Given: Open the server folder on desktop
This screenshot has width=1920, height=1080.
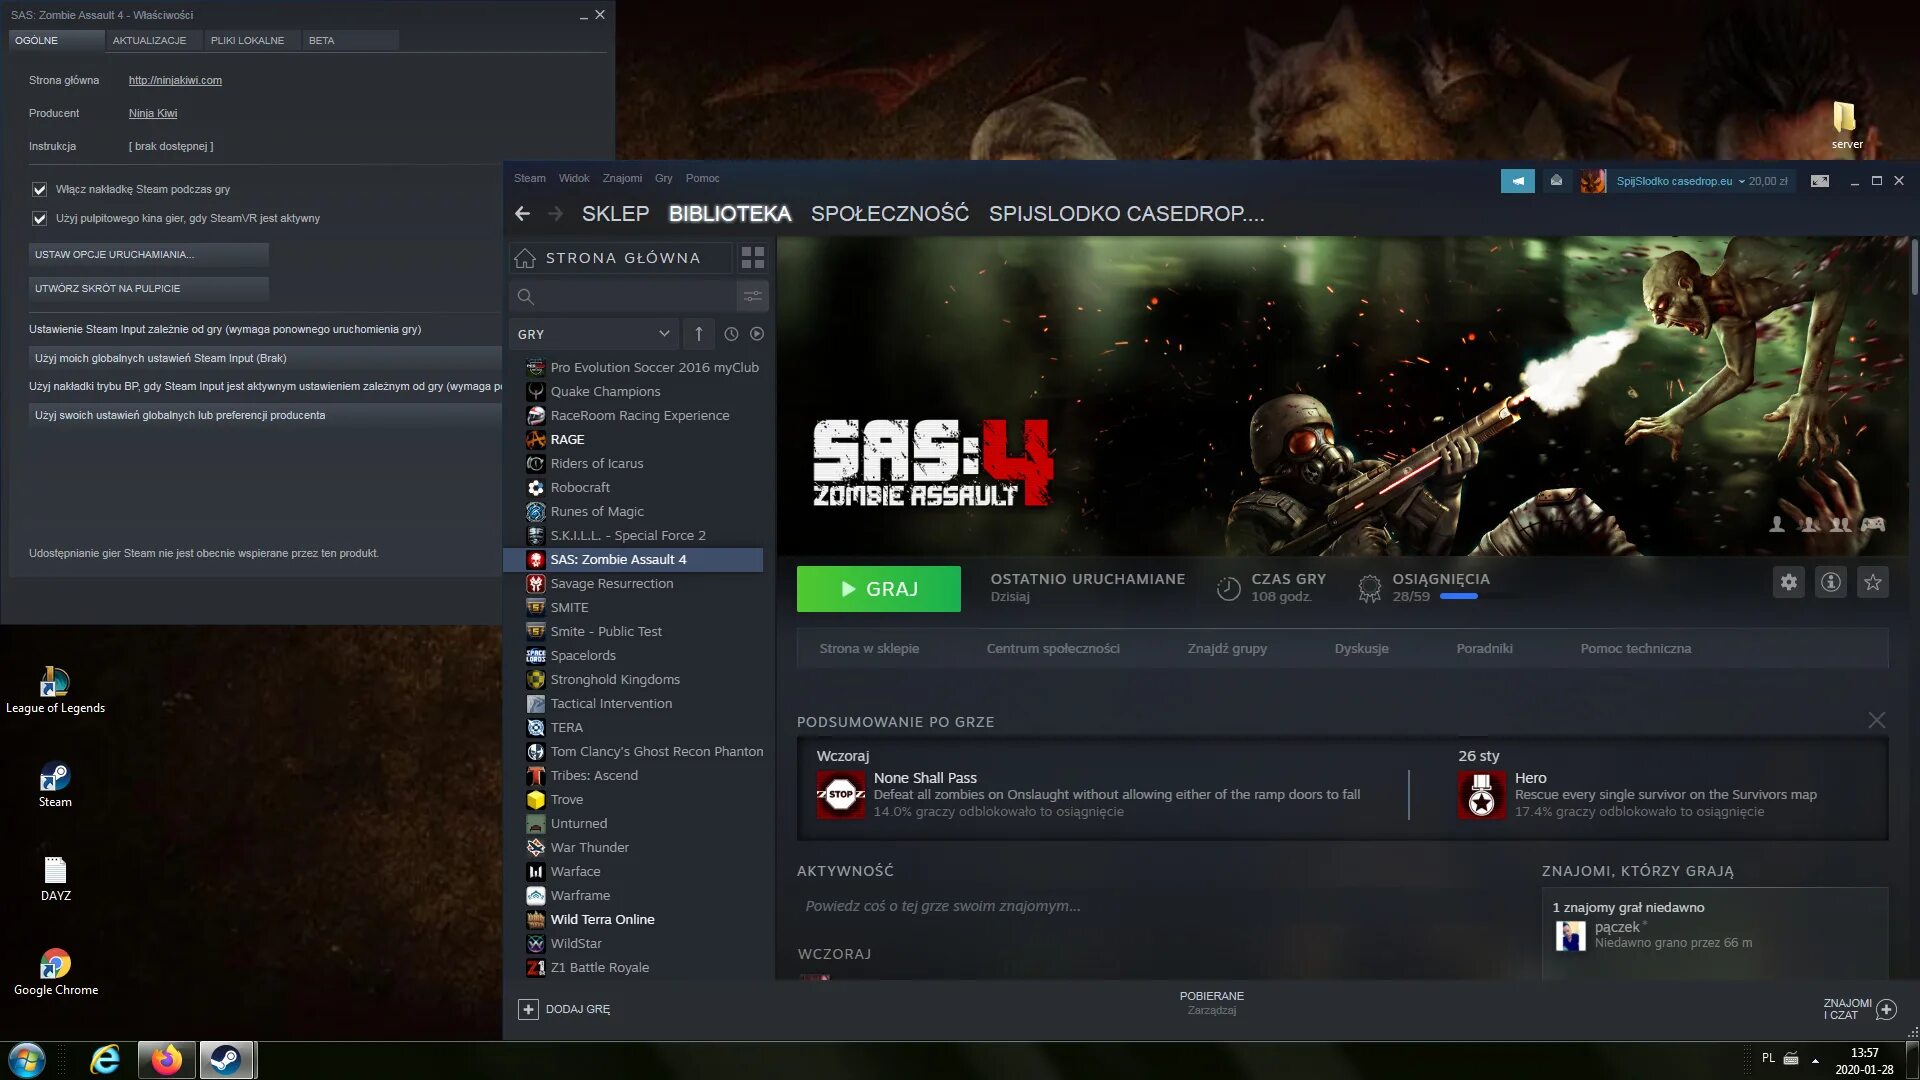Looking at the screenshot, I should [x=1846, y=125].
